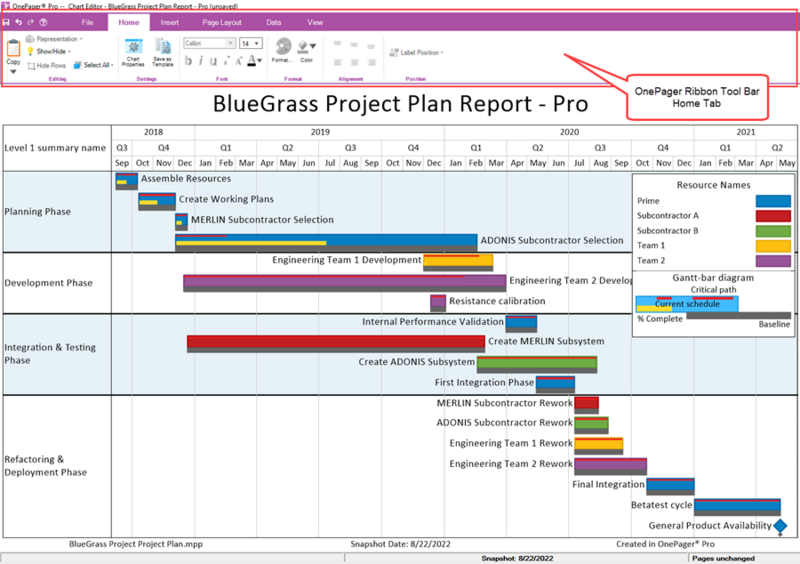The height and width of the screenshot is (564, 800).
Task: Increase font size with grow-font icon
Action: click(238, 61)
